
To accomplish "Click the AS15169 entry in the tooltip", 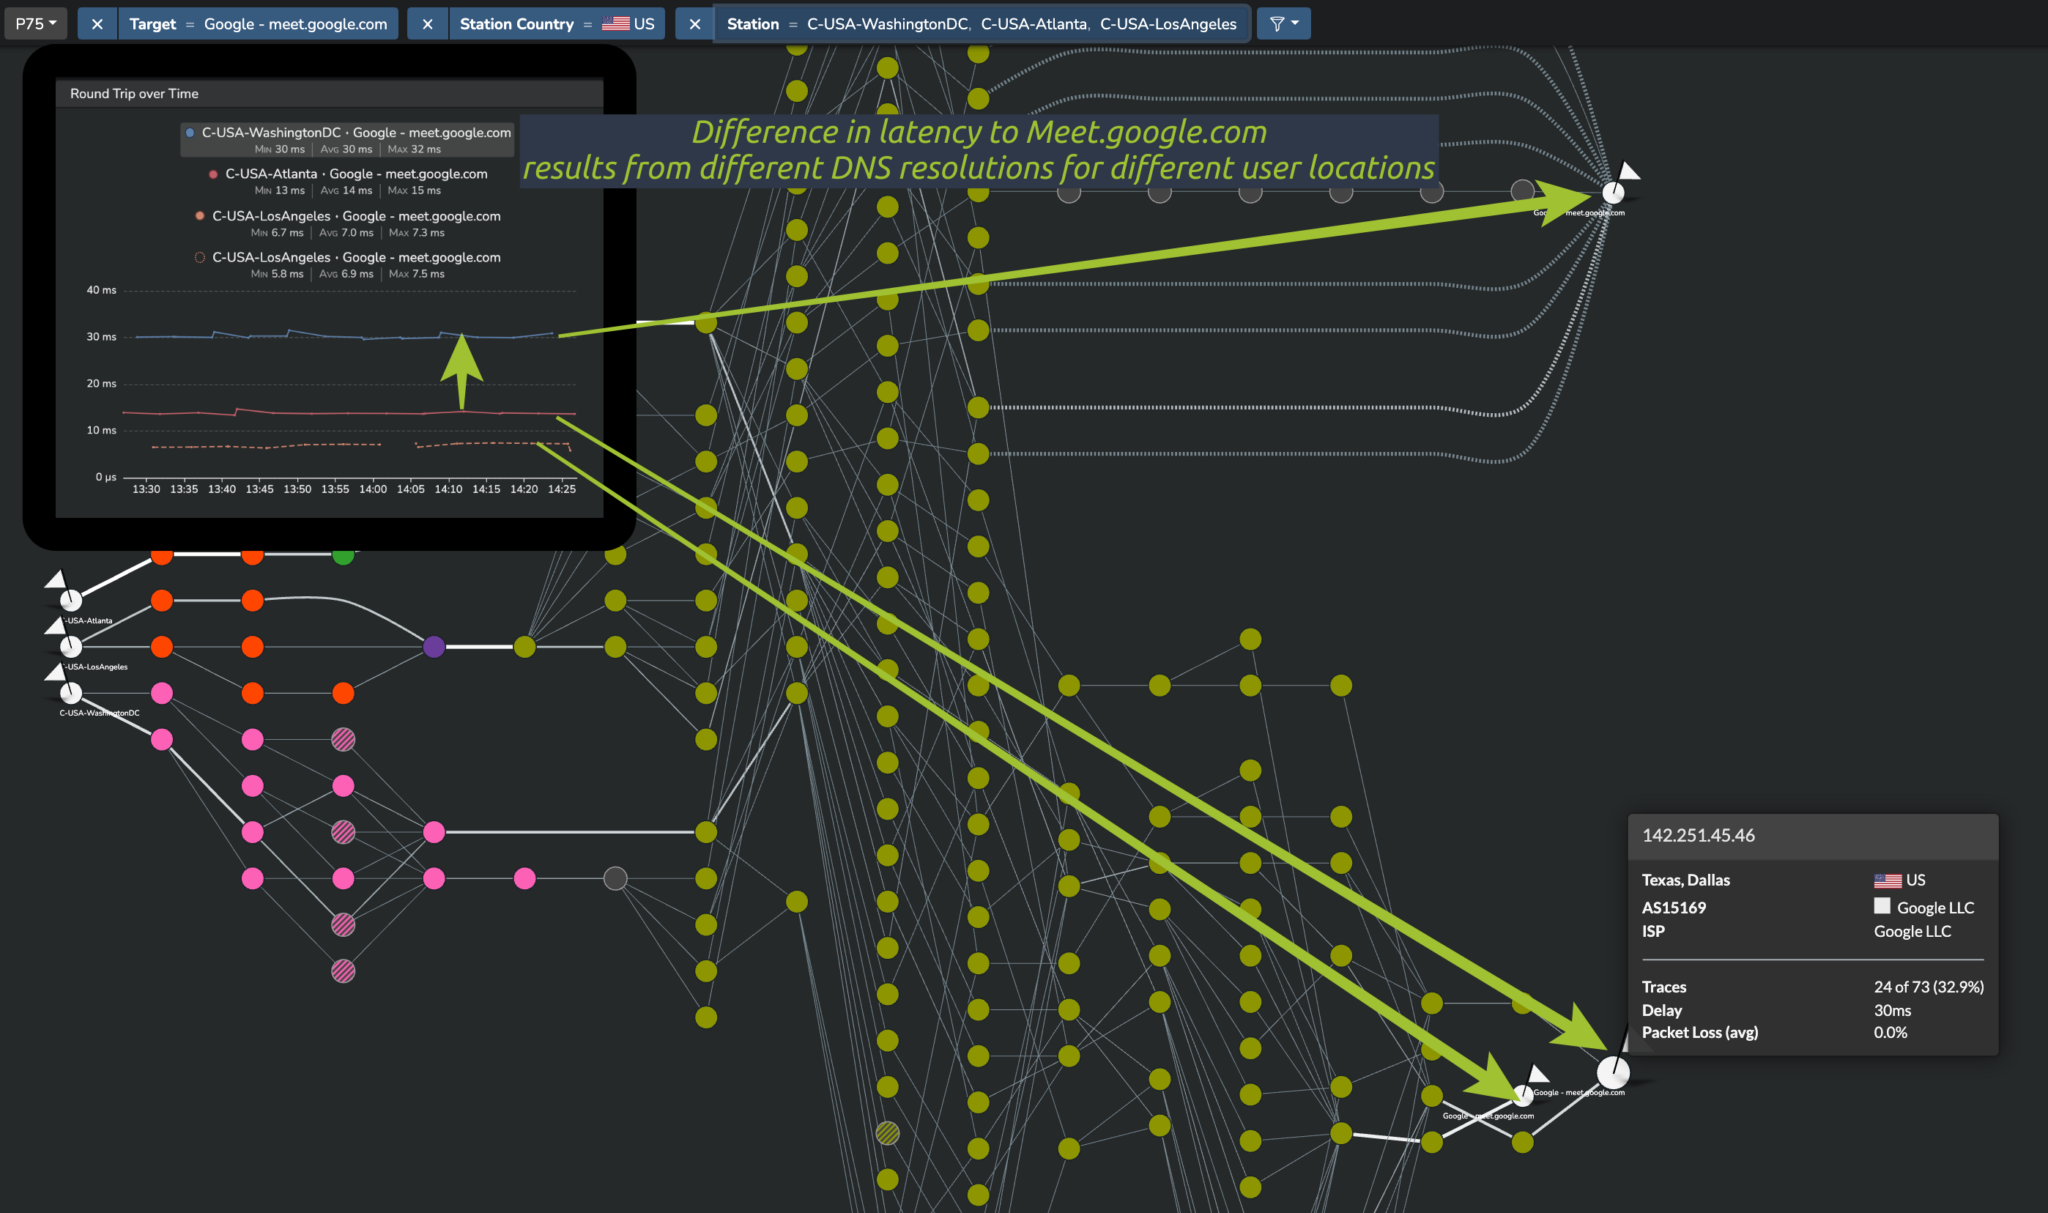I will tap(1674, 907).
